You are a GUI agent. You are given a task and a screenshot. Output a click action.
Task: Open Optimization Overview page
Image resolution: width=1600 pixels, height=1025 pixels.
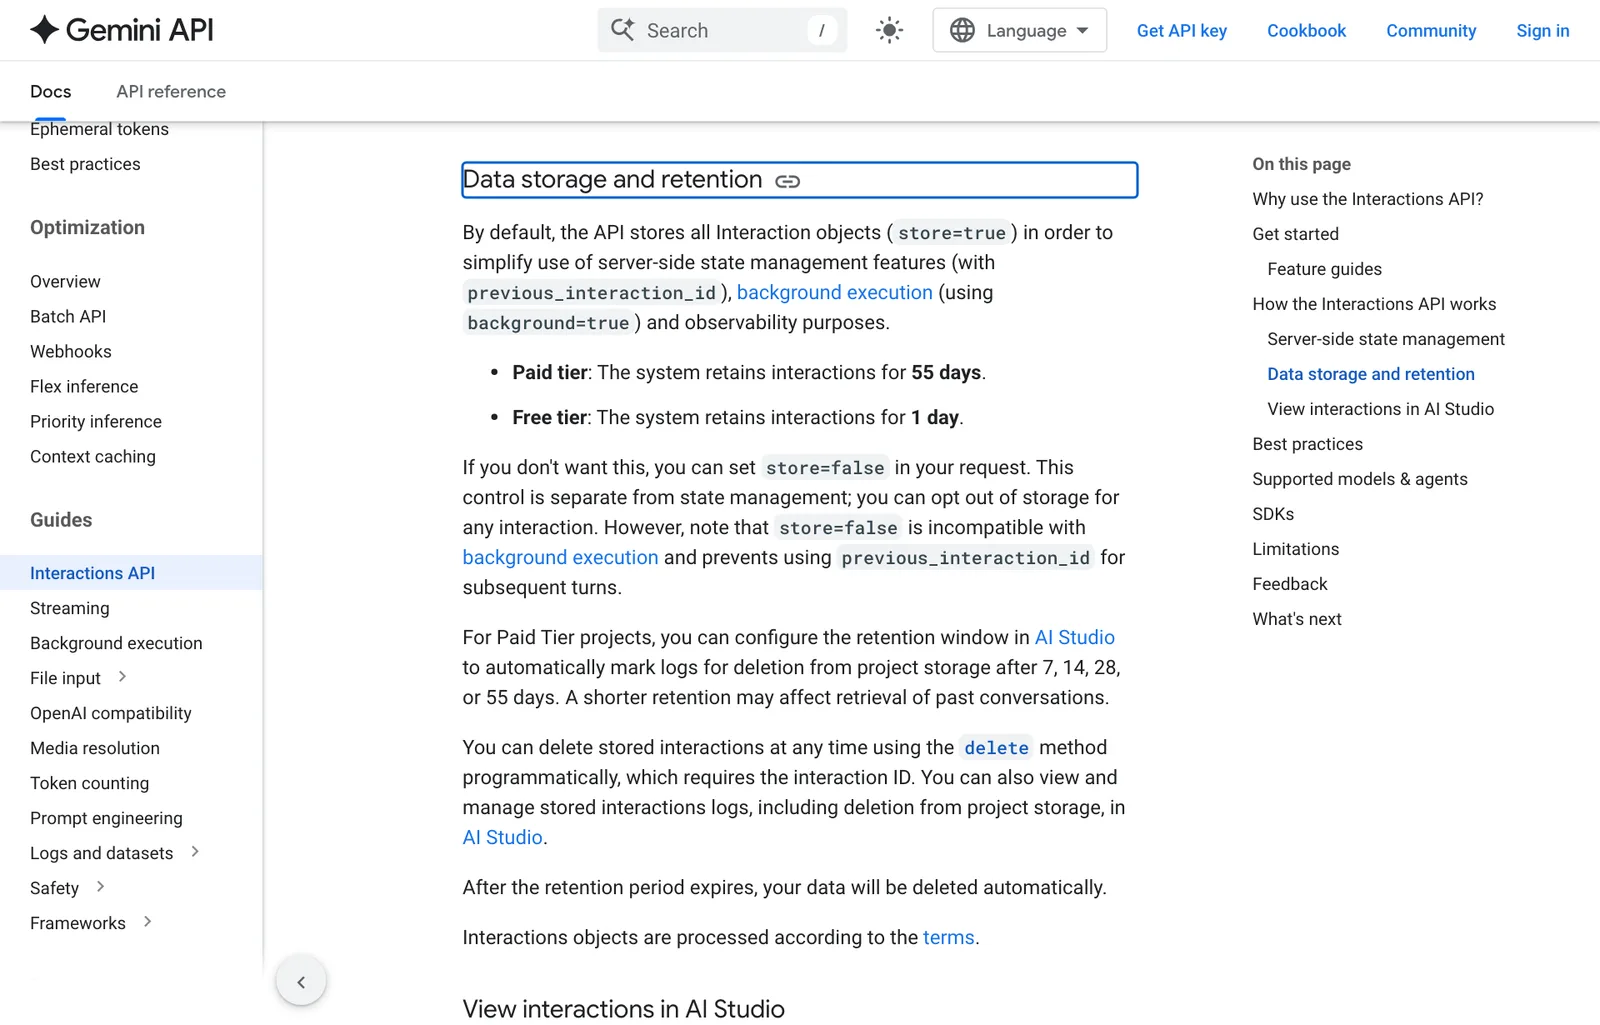pyautogui.click(x=65, y=281)
